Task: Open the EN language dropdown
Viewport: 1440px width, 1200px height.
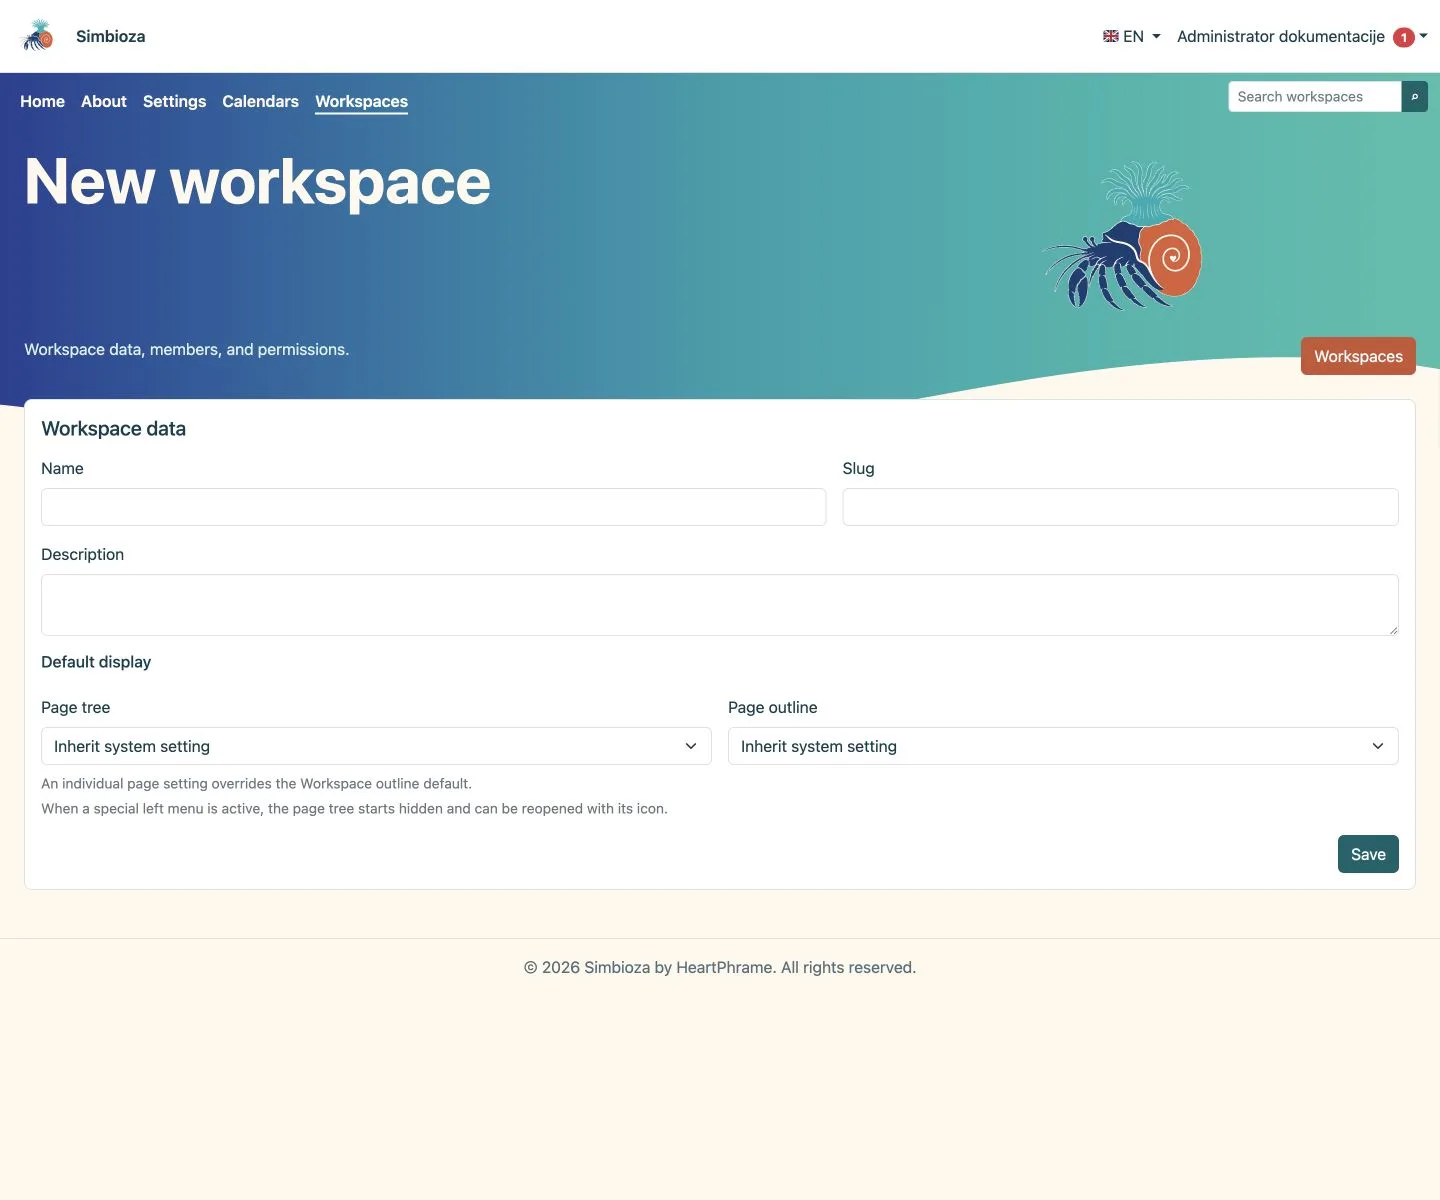Action: (x=1132, y=36)
